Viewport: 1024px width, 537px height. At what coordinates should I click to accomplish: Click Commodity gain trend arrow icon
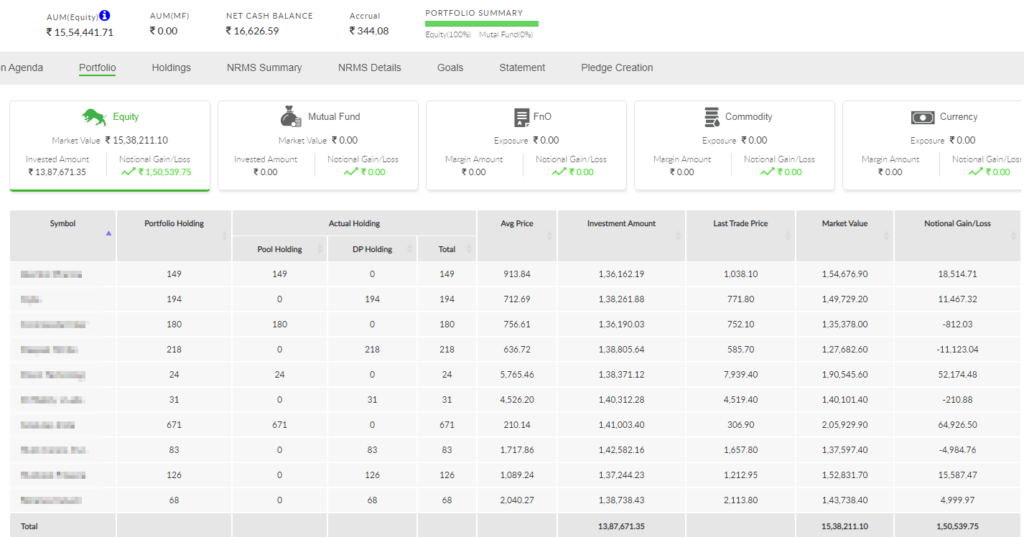tap(767, 172)
